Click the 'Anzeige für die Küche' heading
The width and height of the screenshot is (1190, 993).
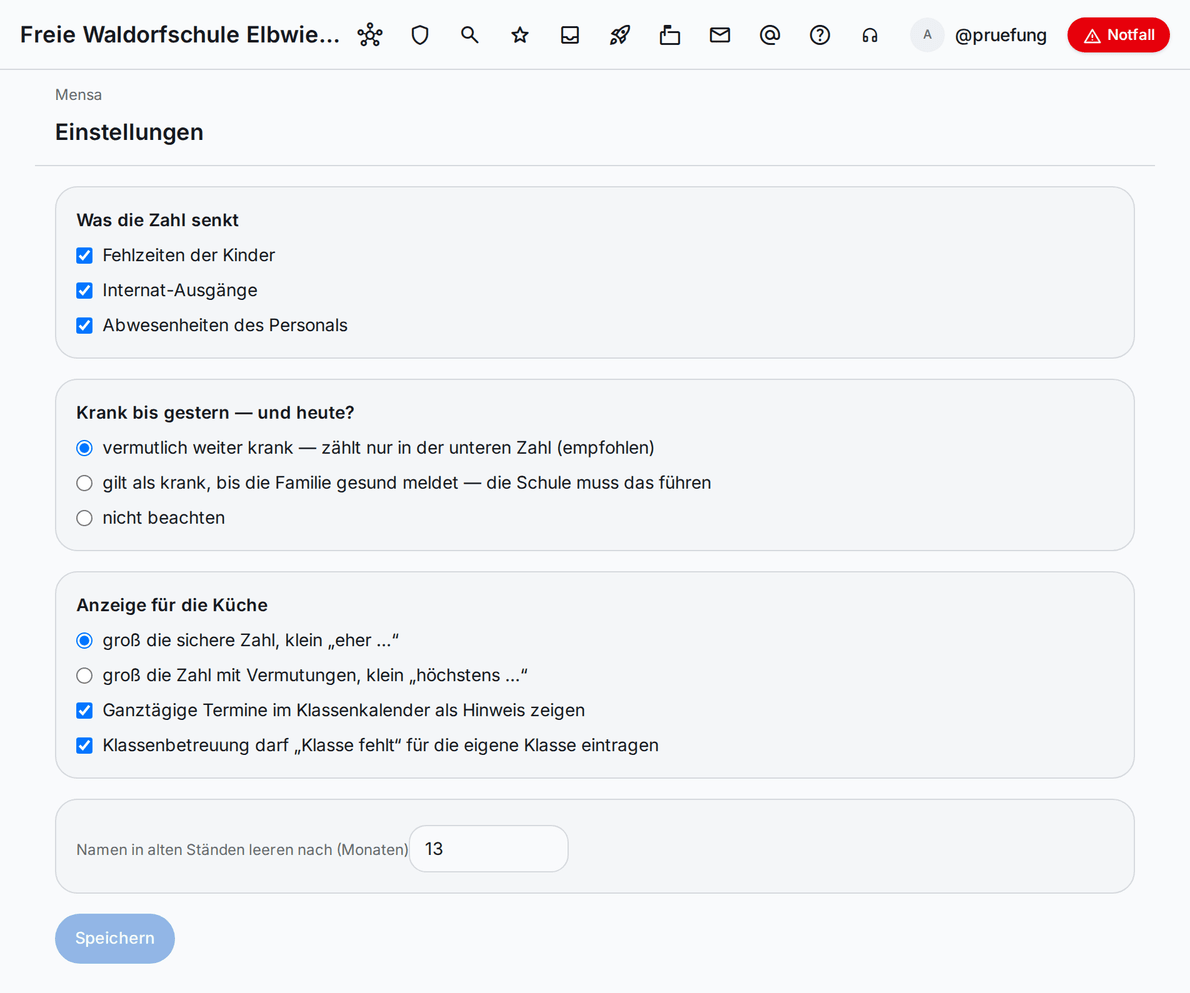click(x=172, y=605)
